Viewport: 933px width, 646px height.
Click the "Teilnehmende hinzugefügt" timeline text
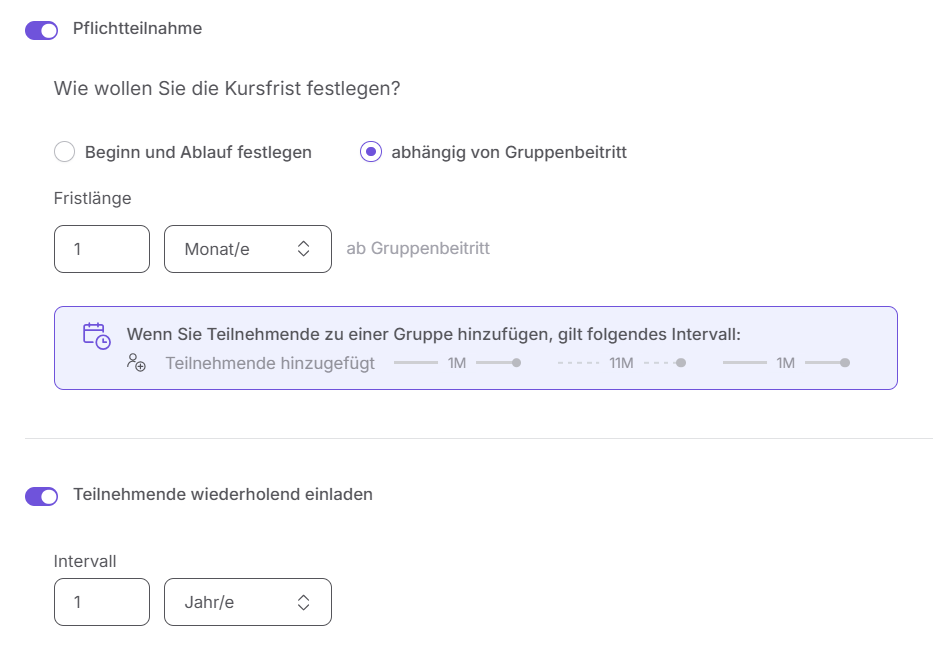tap(270, 363)
